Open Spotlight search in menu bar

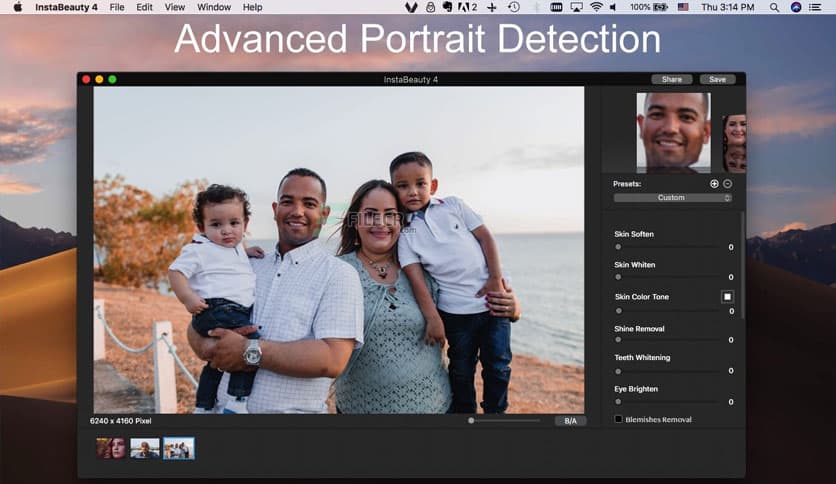pyautogui.click(x=775, y=7)
